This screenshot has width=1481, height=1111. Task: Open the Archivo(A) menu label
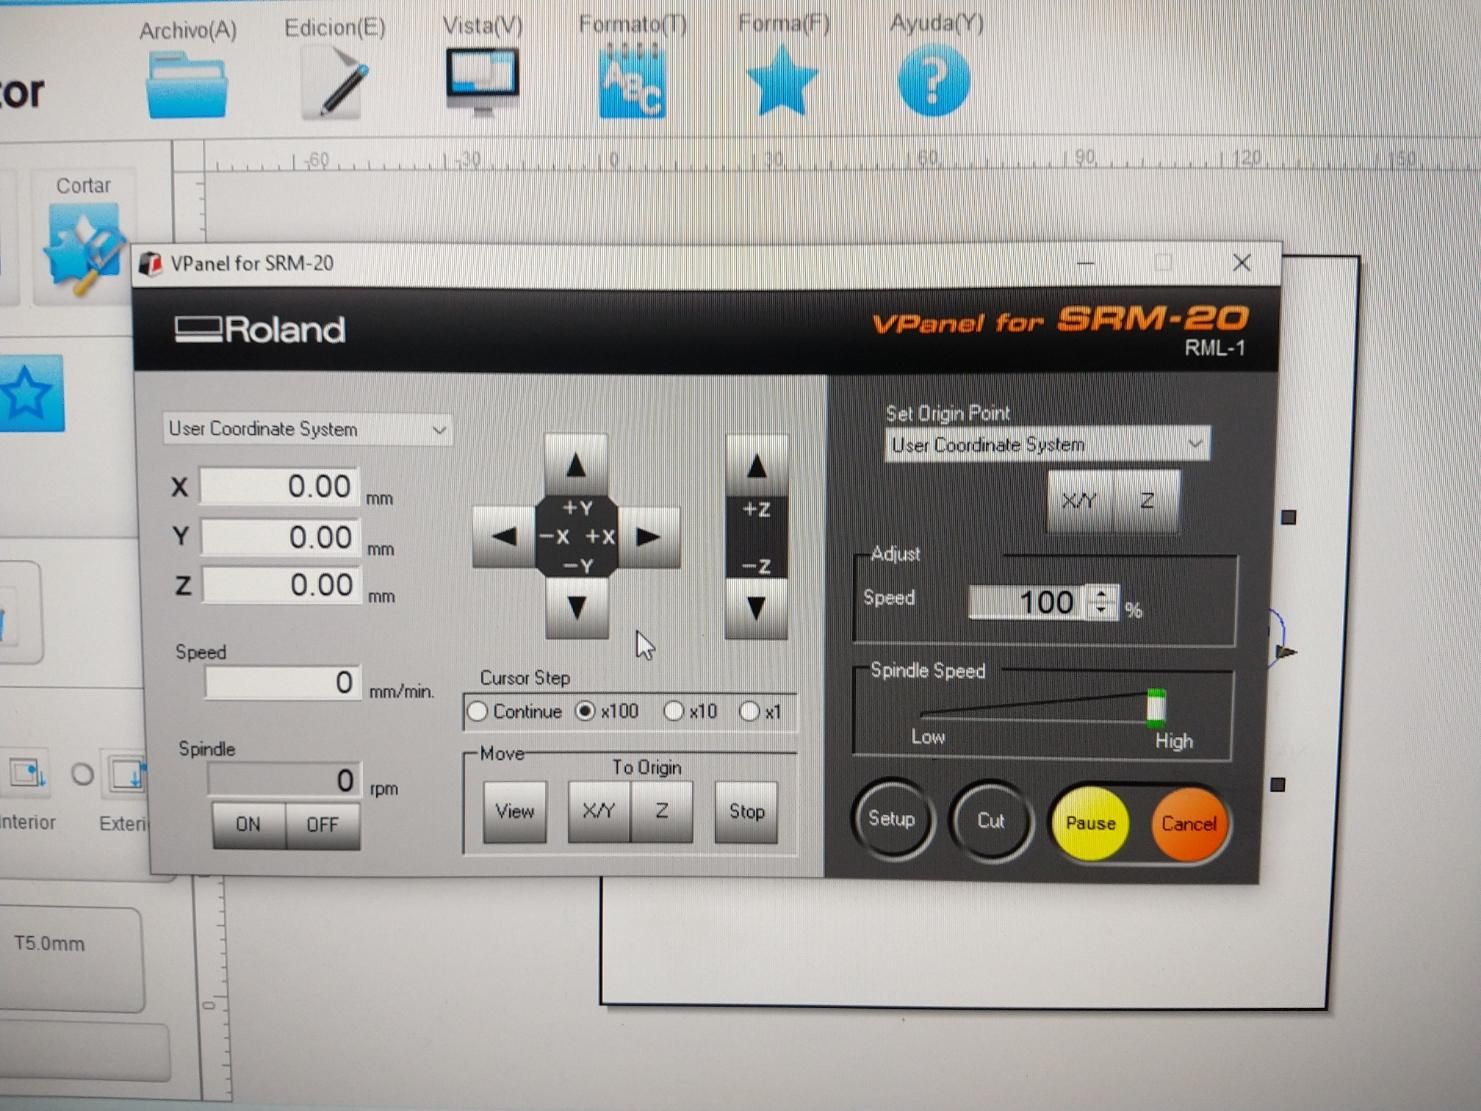coord(188,30)
